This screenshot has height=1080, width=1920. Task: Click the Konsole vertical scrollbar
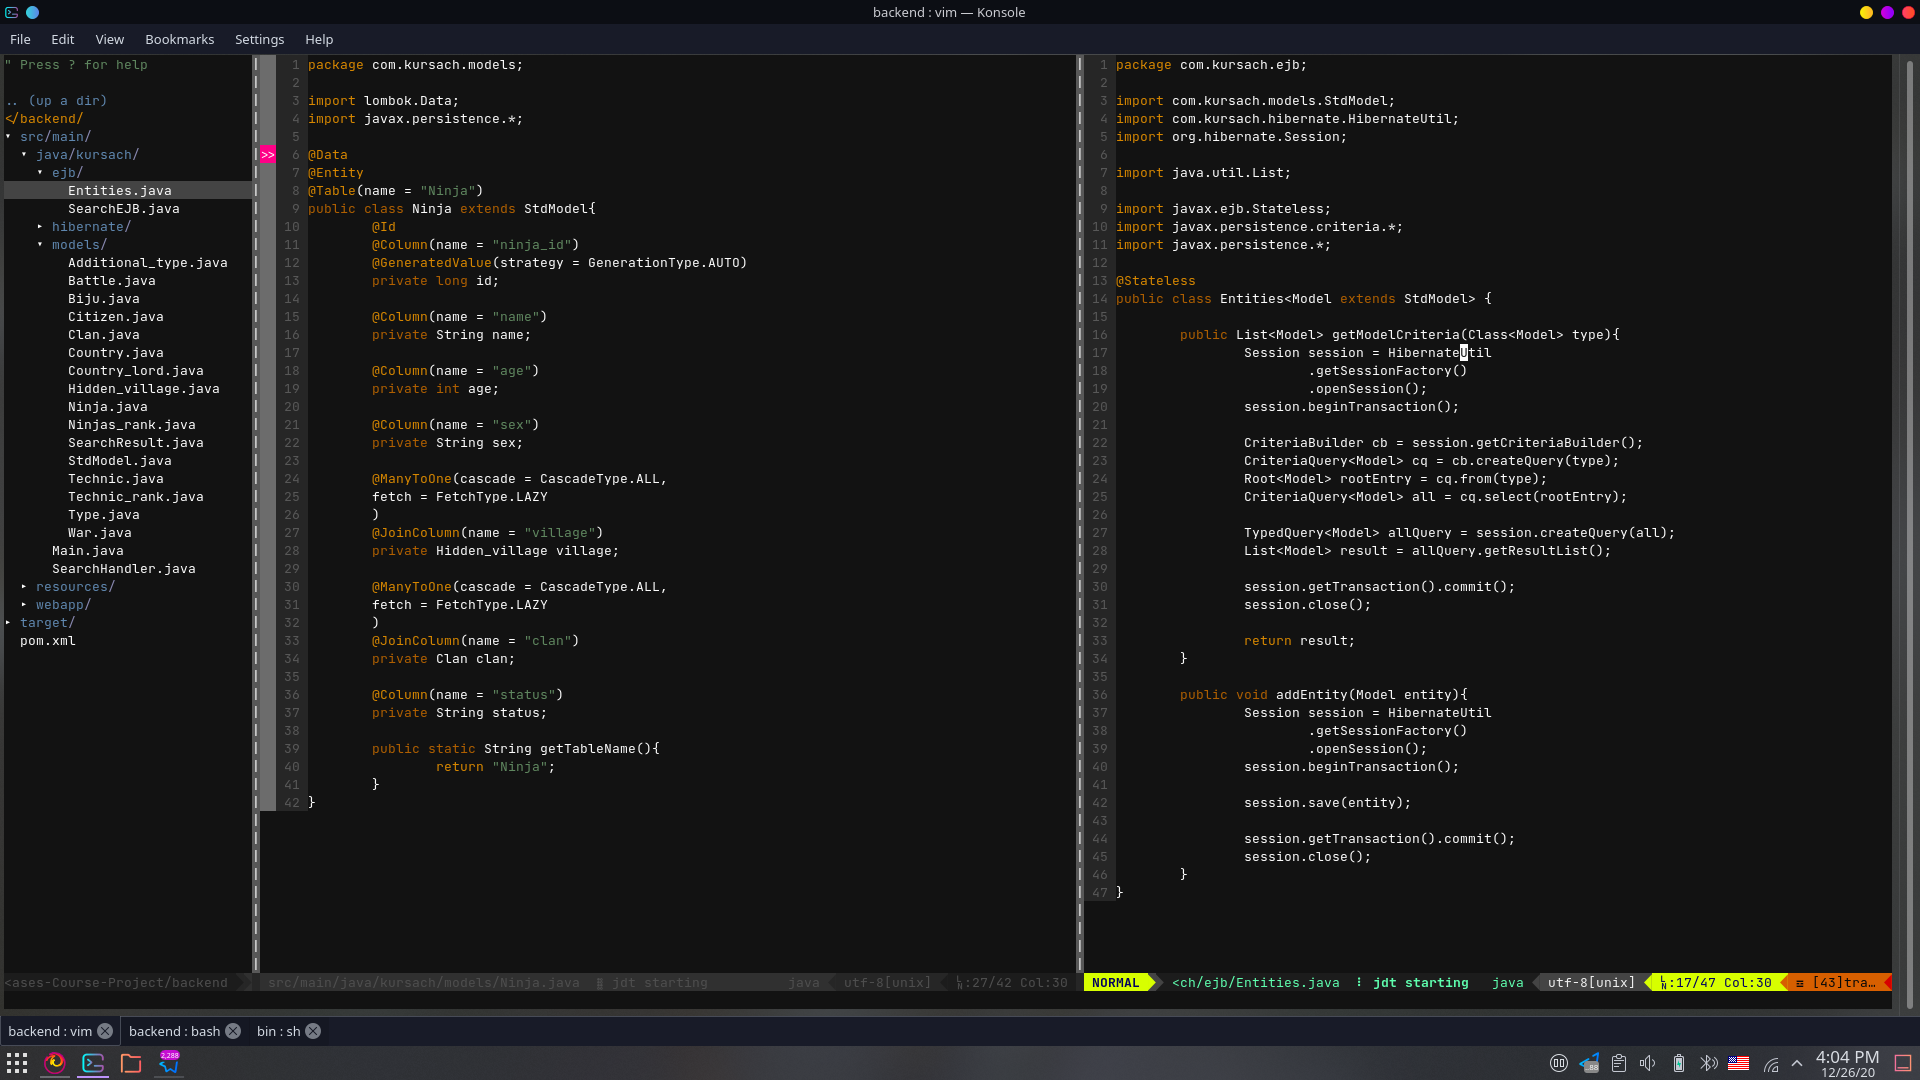coord(1909,535)
